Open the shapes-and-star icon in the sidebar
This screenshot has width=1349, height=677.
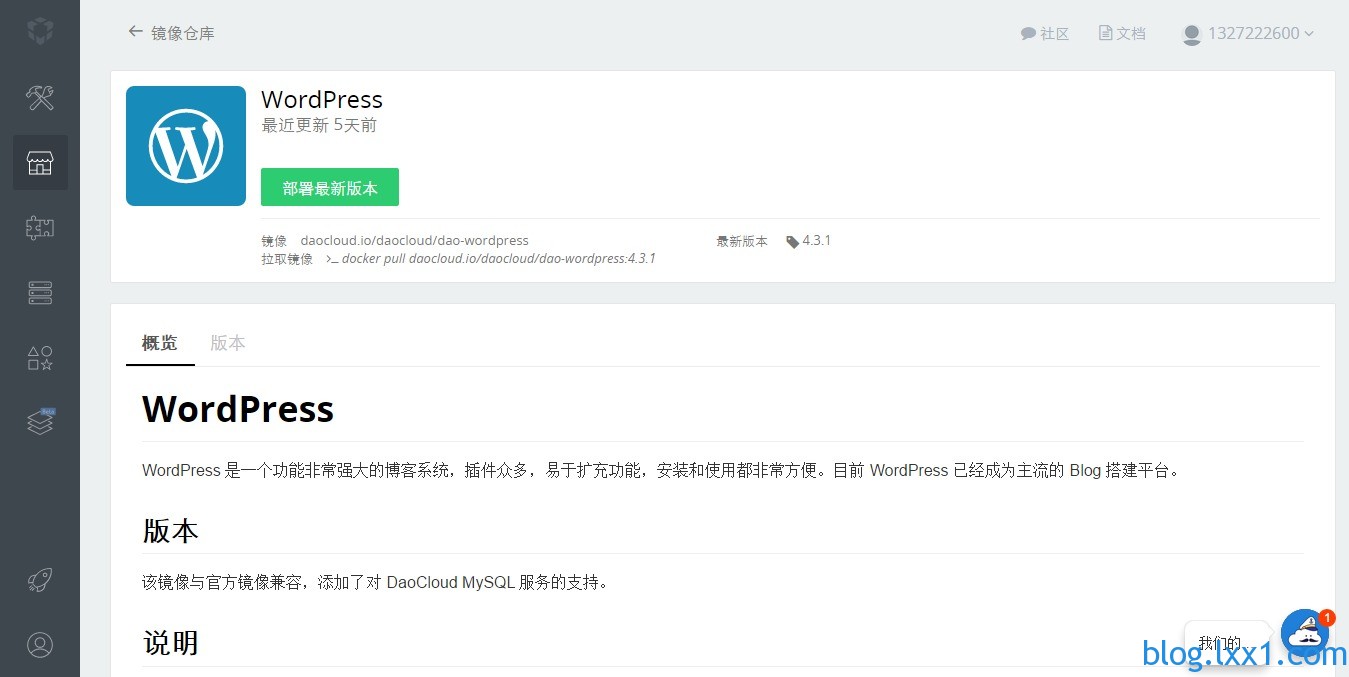40,357
